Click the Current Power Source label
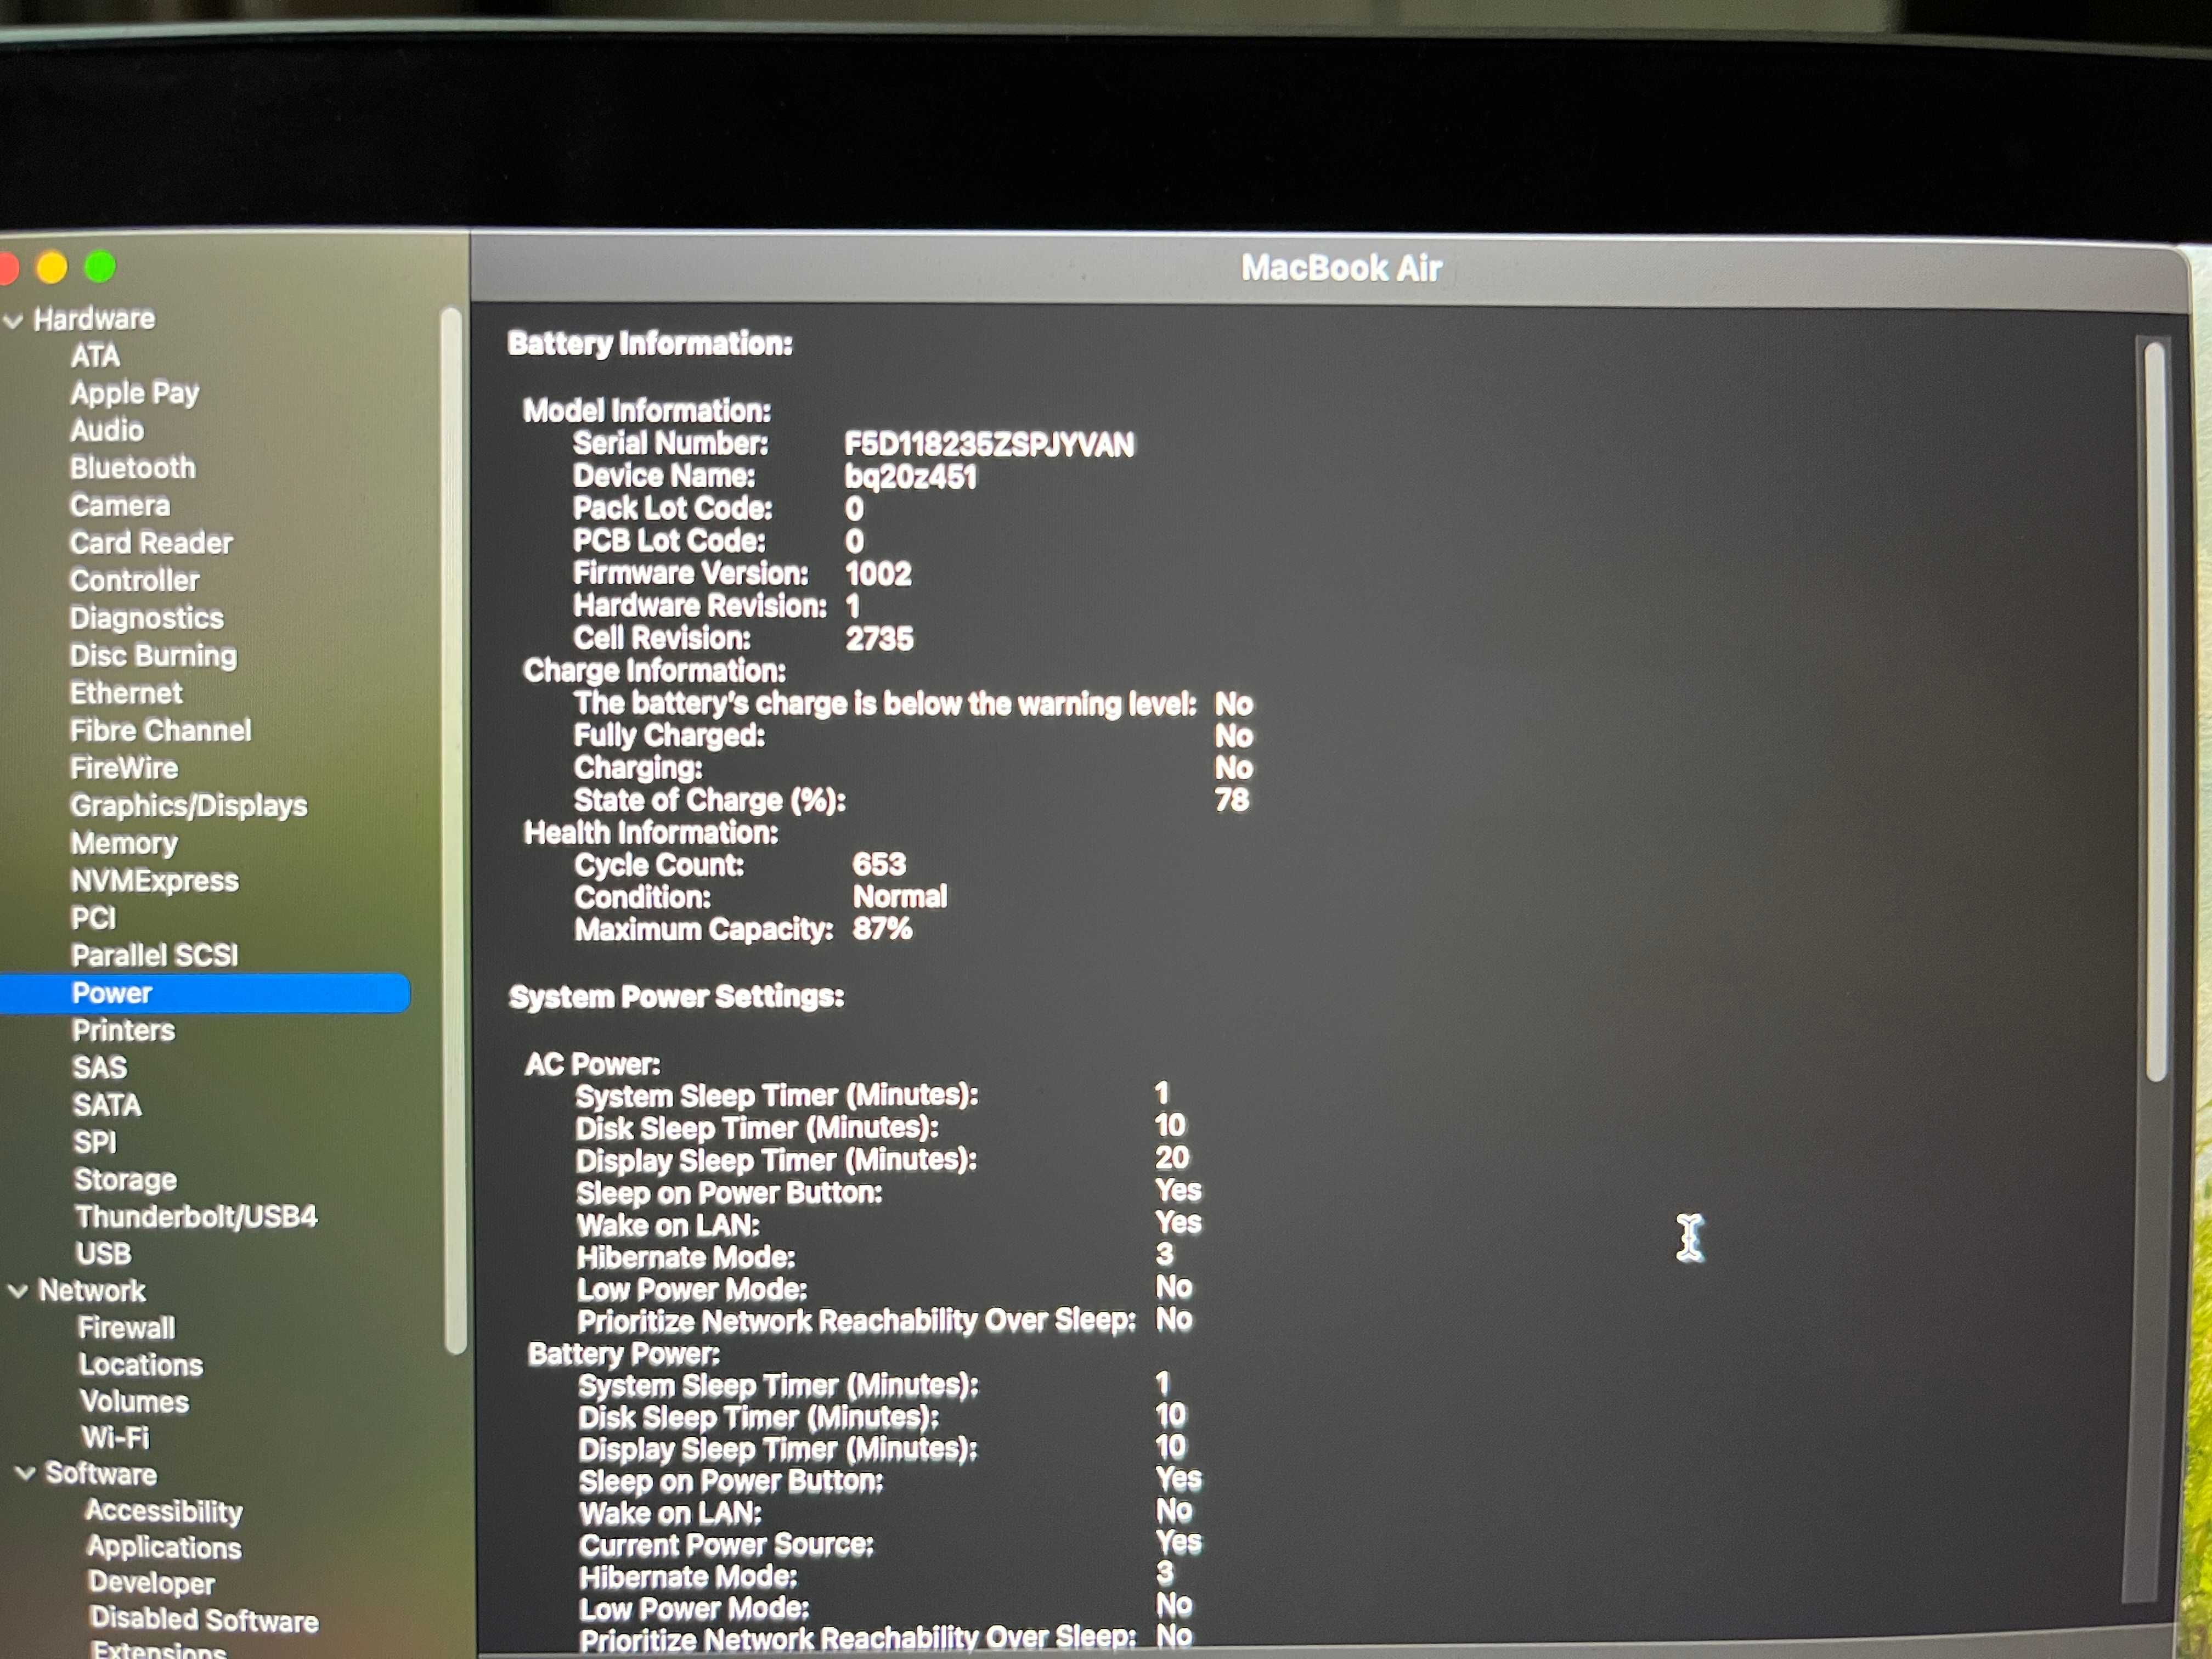2212x1659 pixels. [x=726, y=1545]
